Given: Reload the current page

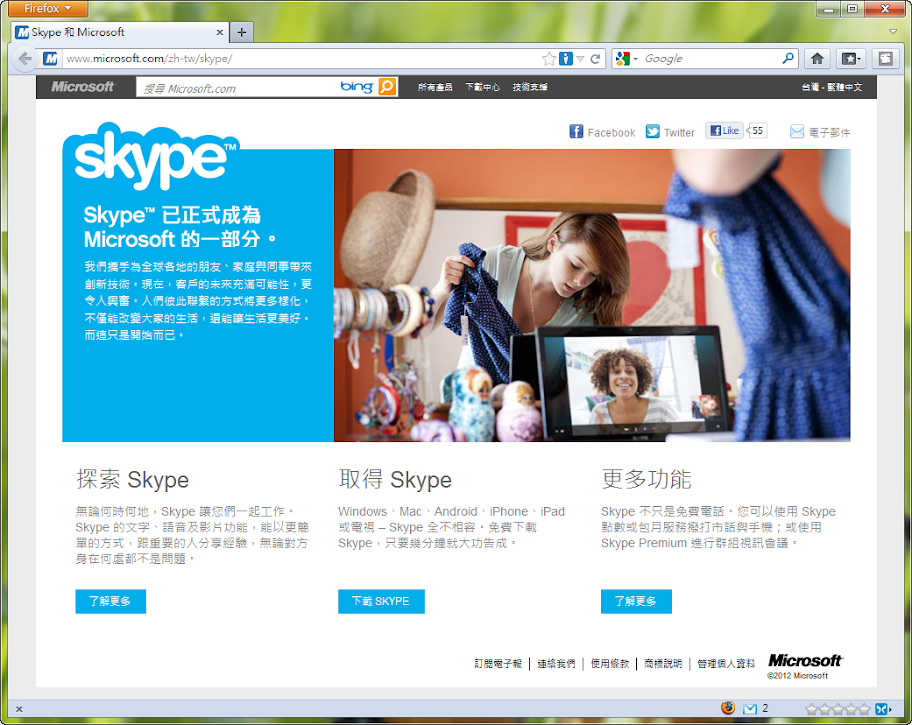Looking at the screenshot, I should click(595, 59).
